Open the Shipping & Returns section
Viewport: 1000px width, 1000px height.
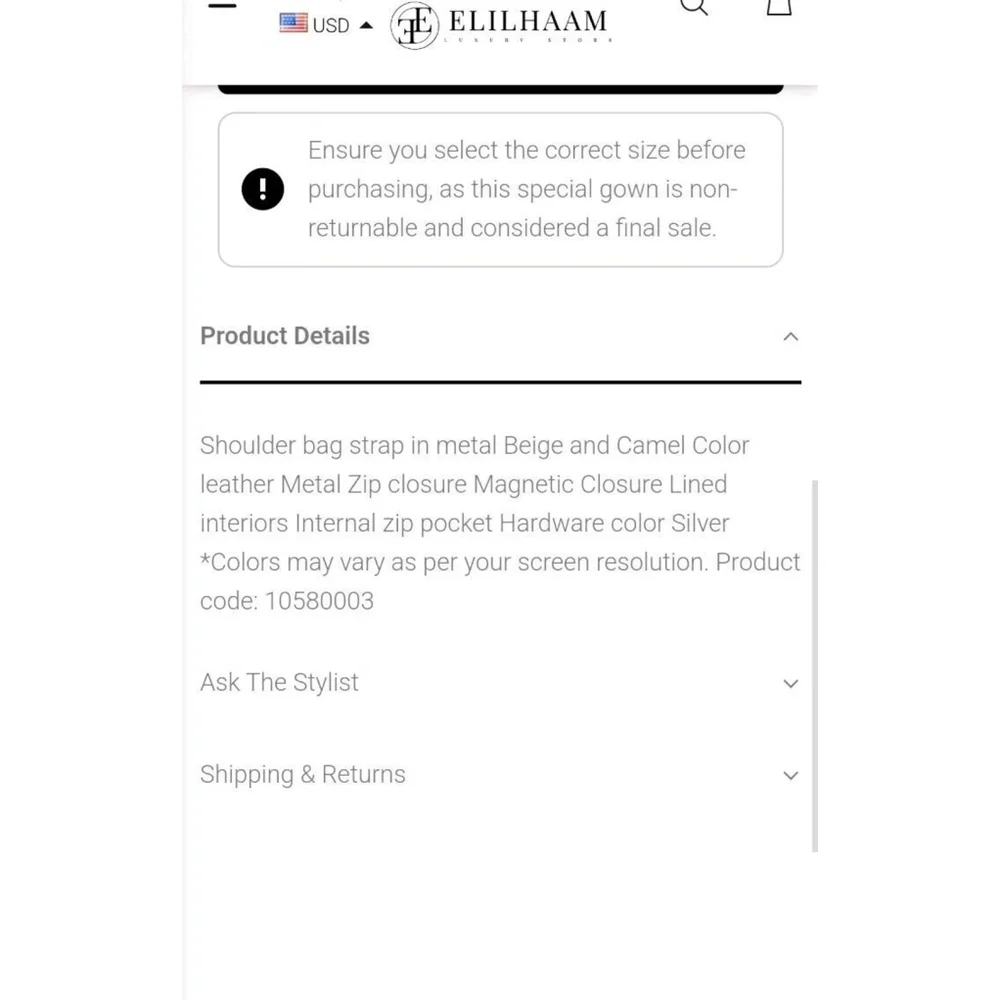pos(501,775)
